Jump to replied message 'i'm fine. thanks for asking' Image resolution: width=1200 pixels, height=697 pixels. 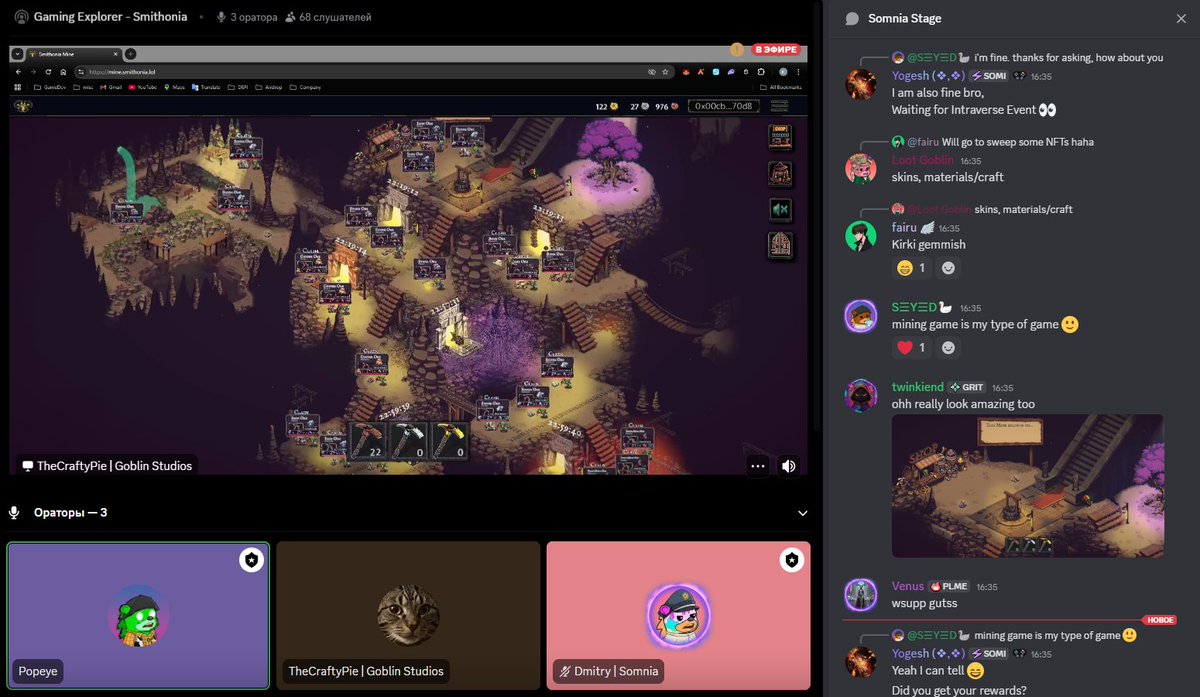point(1068,58)
